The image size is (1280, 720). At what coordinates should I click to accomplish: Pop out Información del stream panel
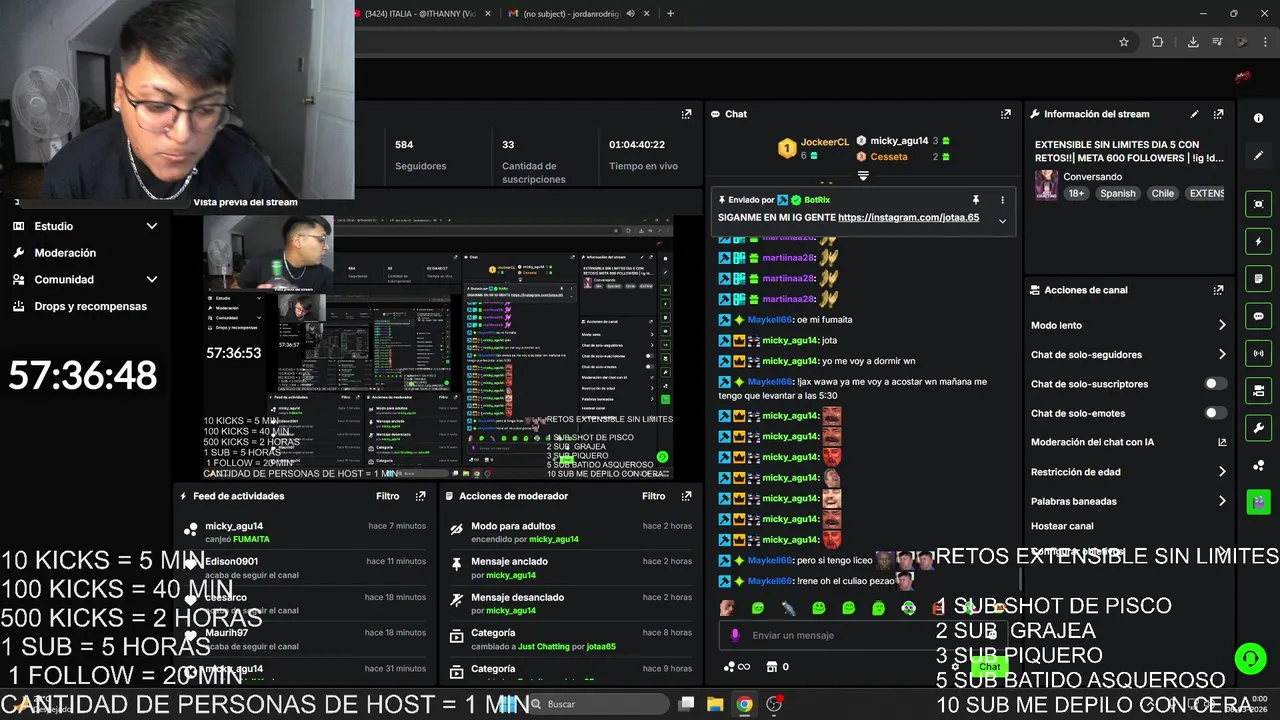tap(1218, 114)
